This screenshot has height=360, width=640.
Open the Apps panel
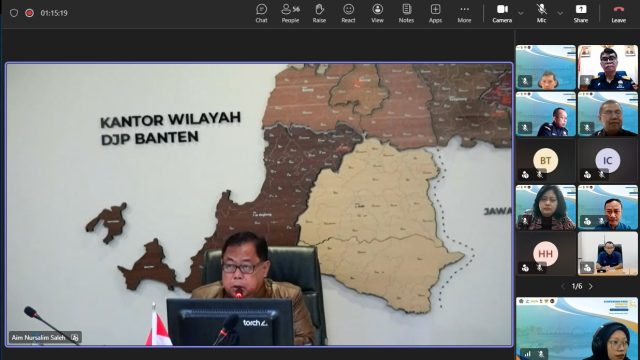click(x=435, y=13)
